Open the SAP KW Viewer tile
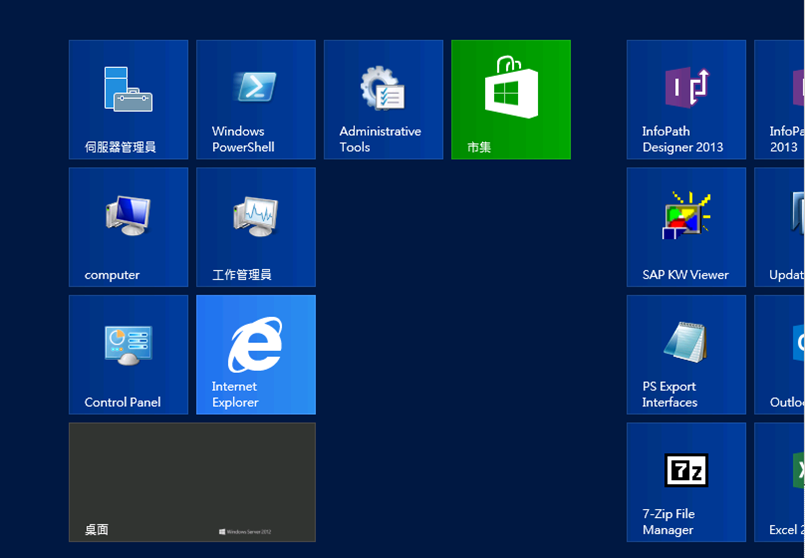The image size is (805, 558). coord(686,227)
